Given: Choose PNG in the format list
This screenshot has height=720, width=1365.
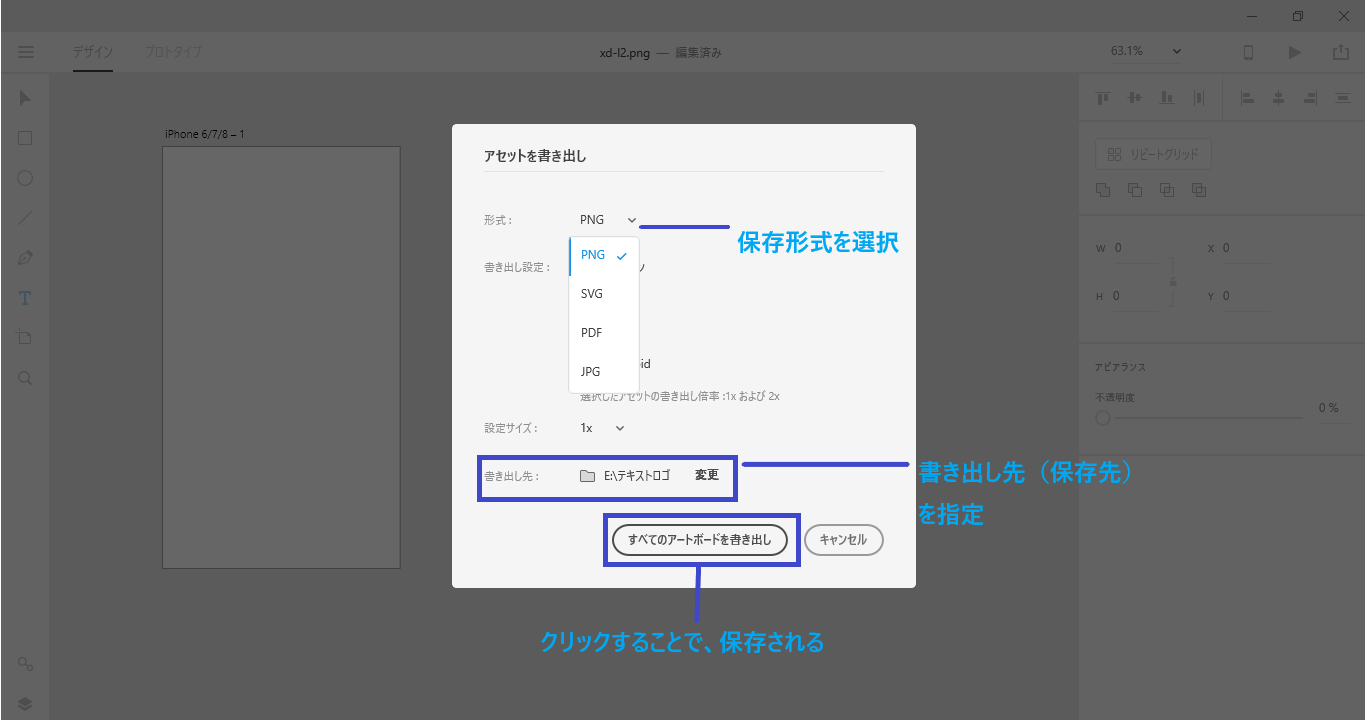Looking at the screenshot, I should pyautogui.click(x=604, y=255).
